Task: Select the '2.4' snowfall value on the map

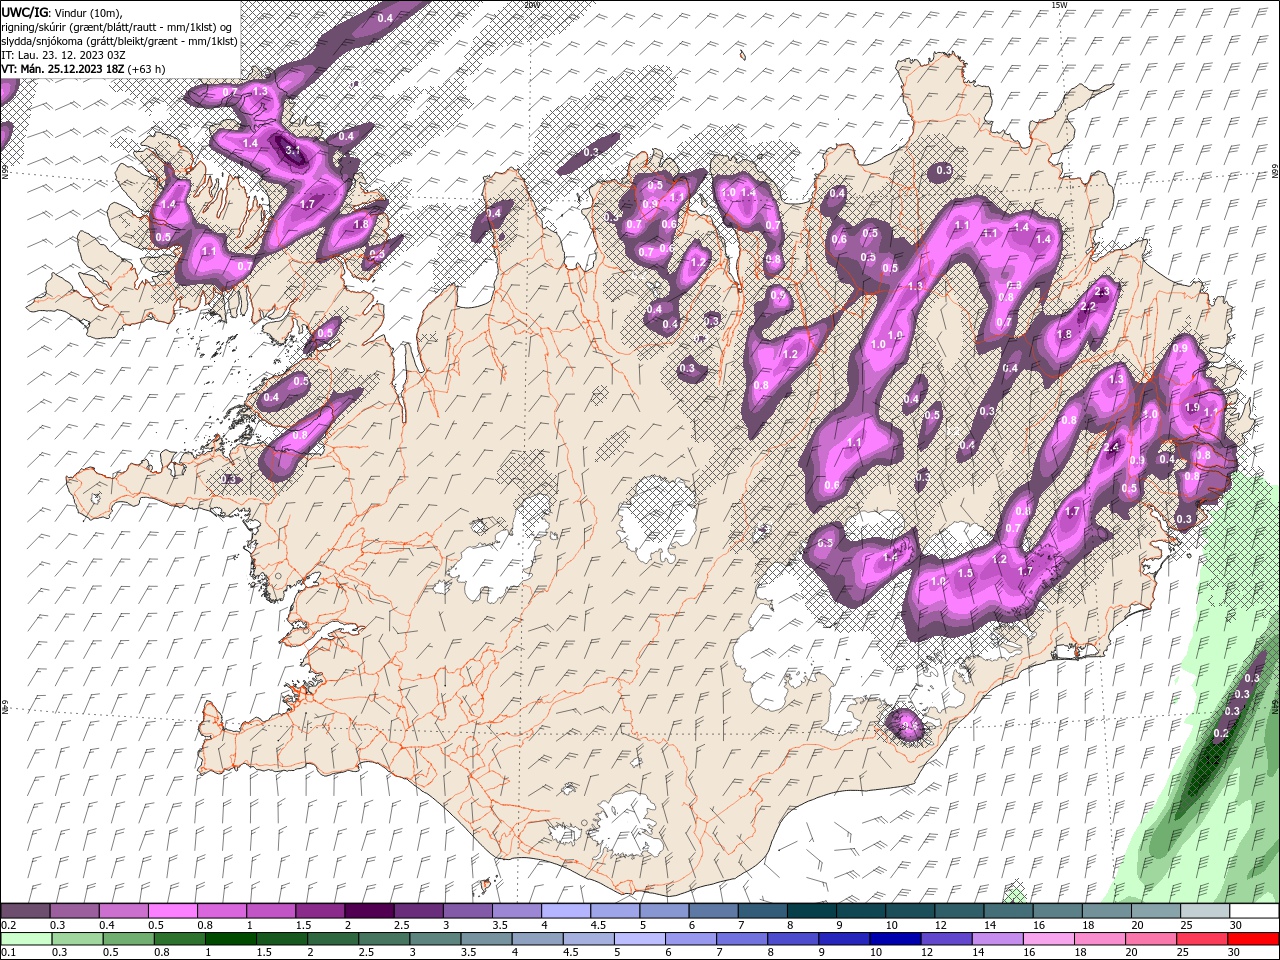Action: point(1111,447)
